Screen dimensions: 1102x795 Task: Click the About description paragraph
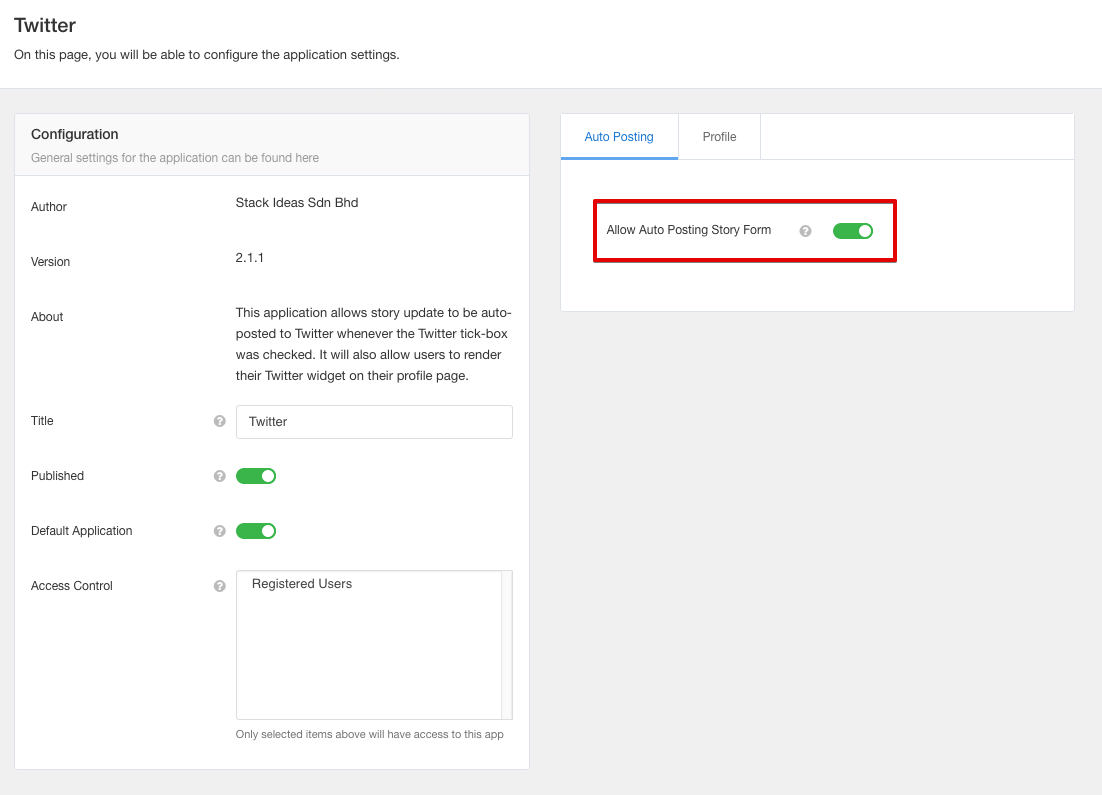(373, 344)
